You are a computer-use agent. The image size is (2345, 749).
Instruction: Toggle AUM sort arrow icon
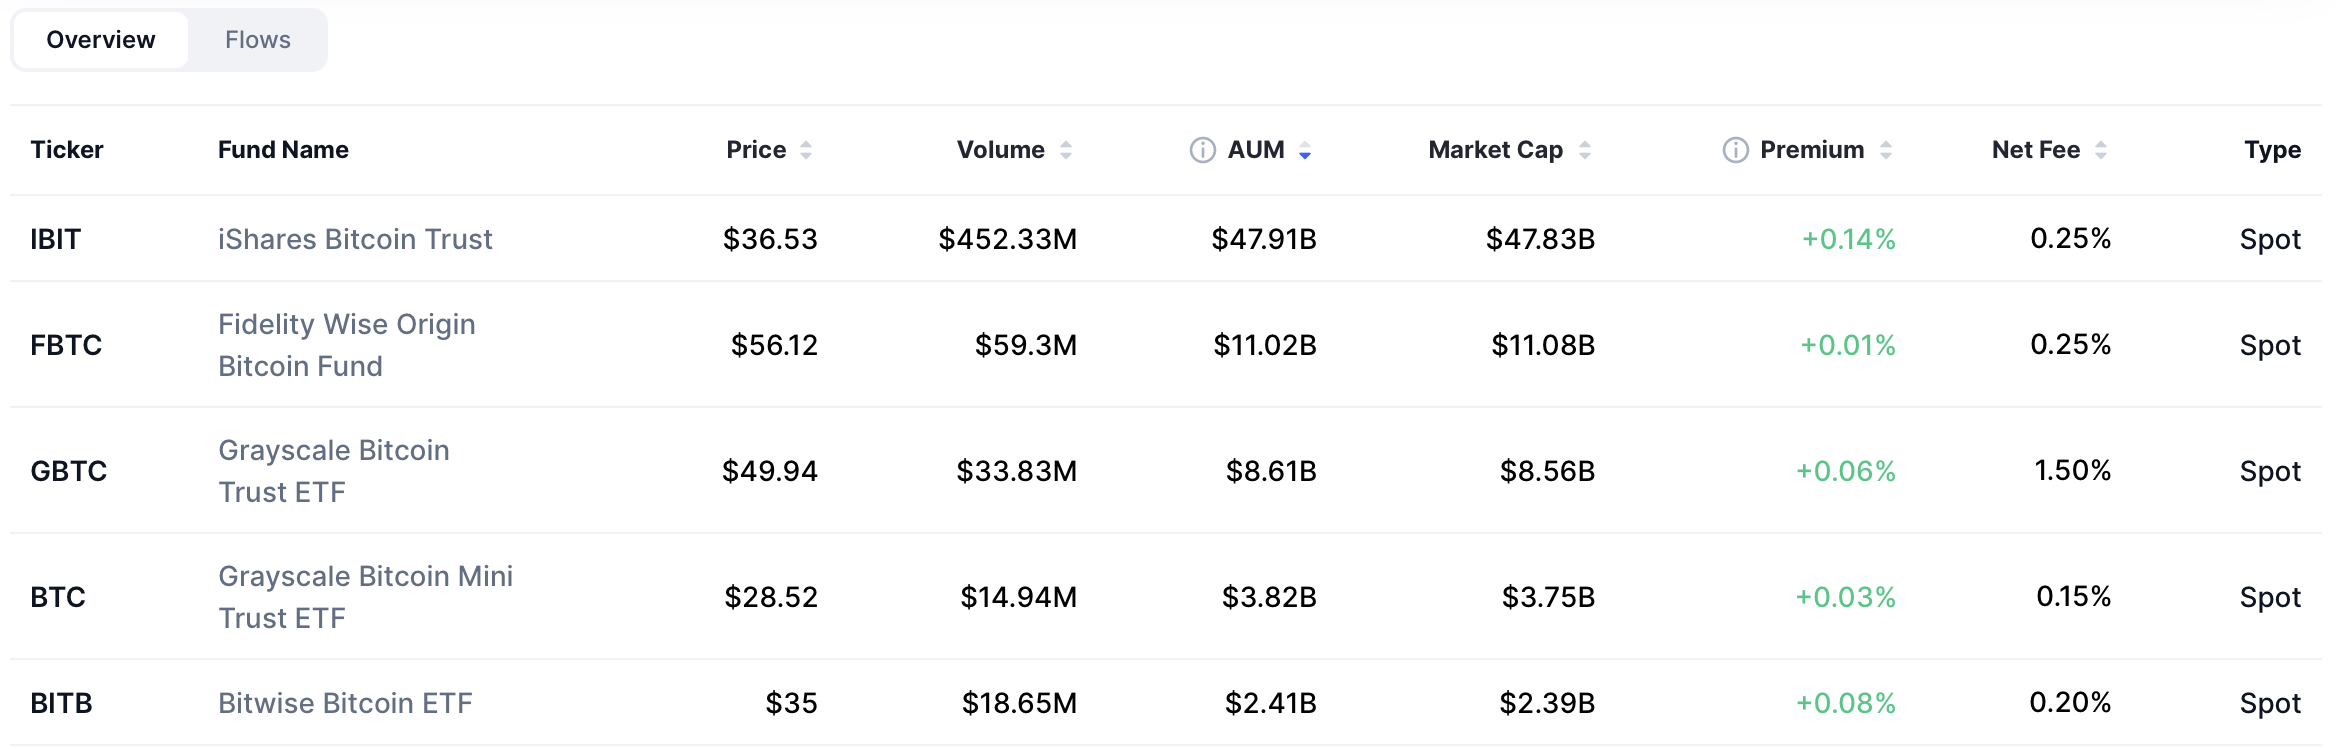(x=1305, y=150)
